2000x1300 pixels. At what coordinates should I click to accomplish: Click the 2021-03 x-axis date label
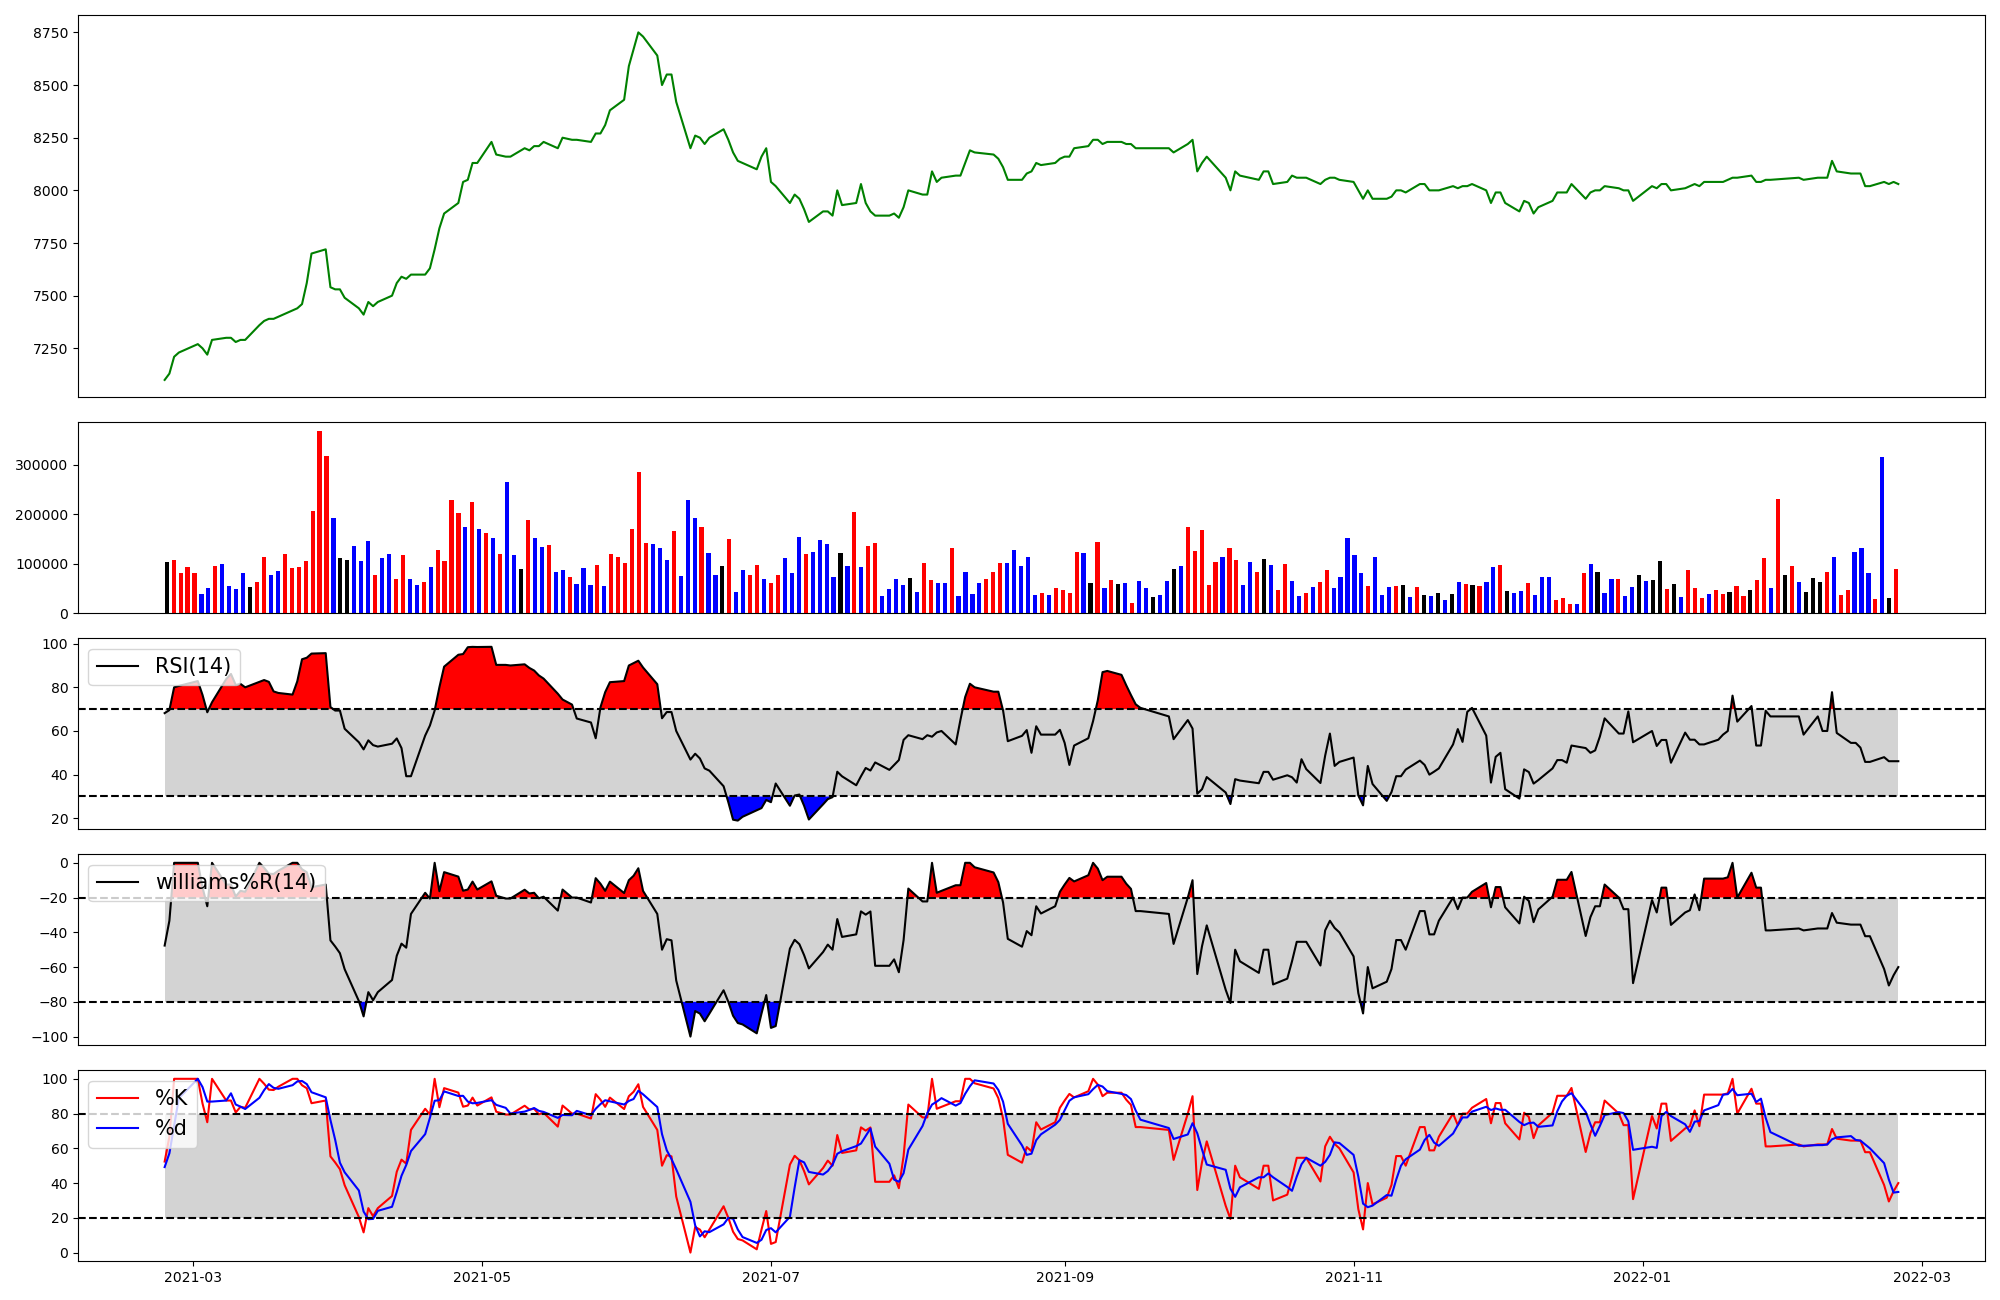[193, 1277]
